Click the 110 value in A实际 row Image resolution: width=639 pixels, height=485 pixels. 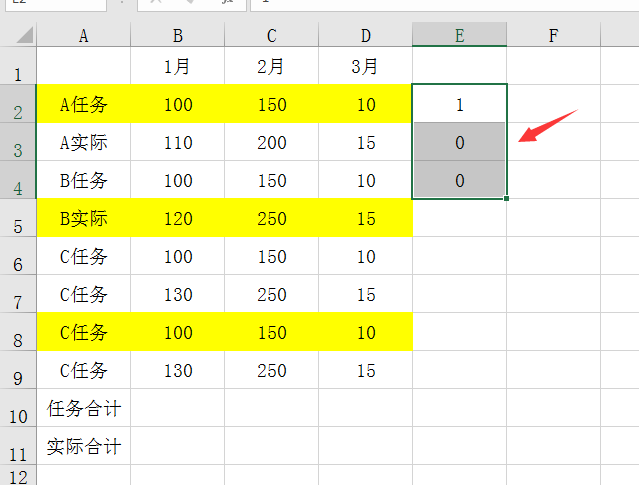point(178,142)
